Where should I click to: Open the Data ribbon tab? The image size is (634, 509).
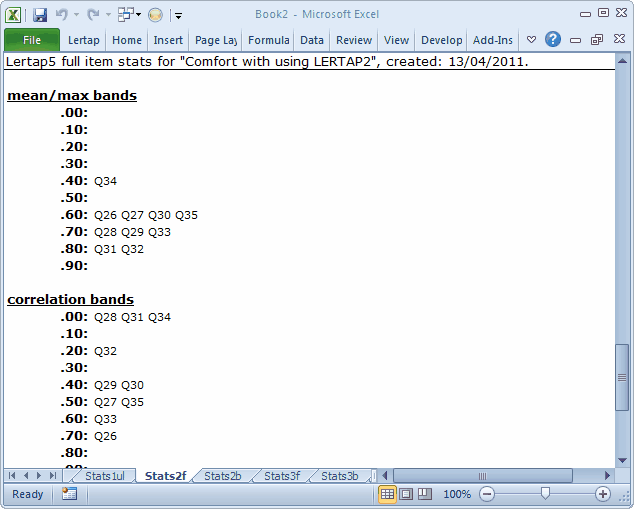pyautogui.click(x=312, y=40)
